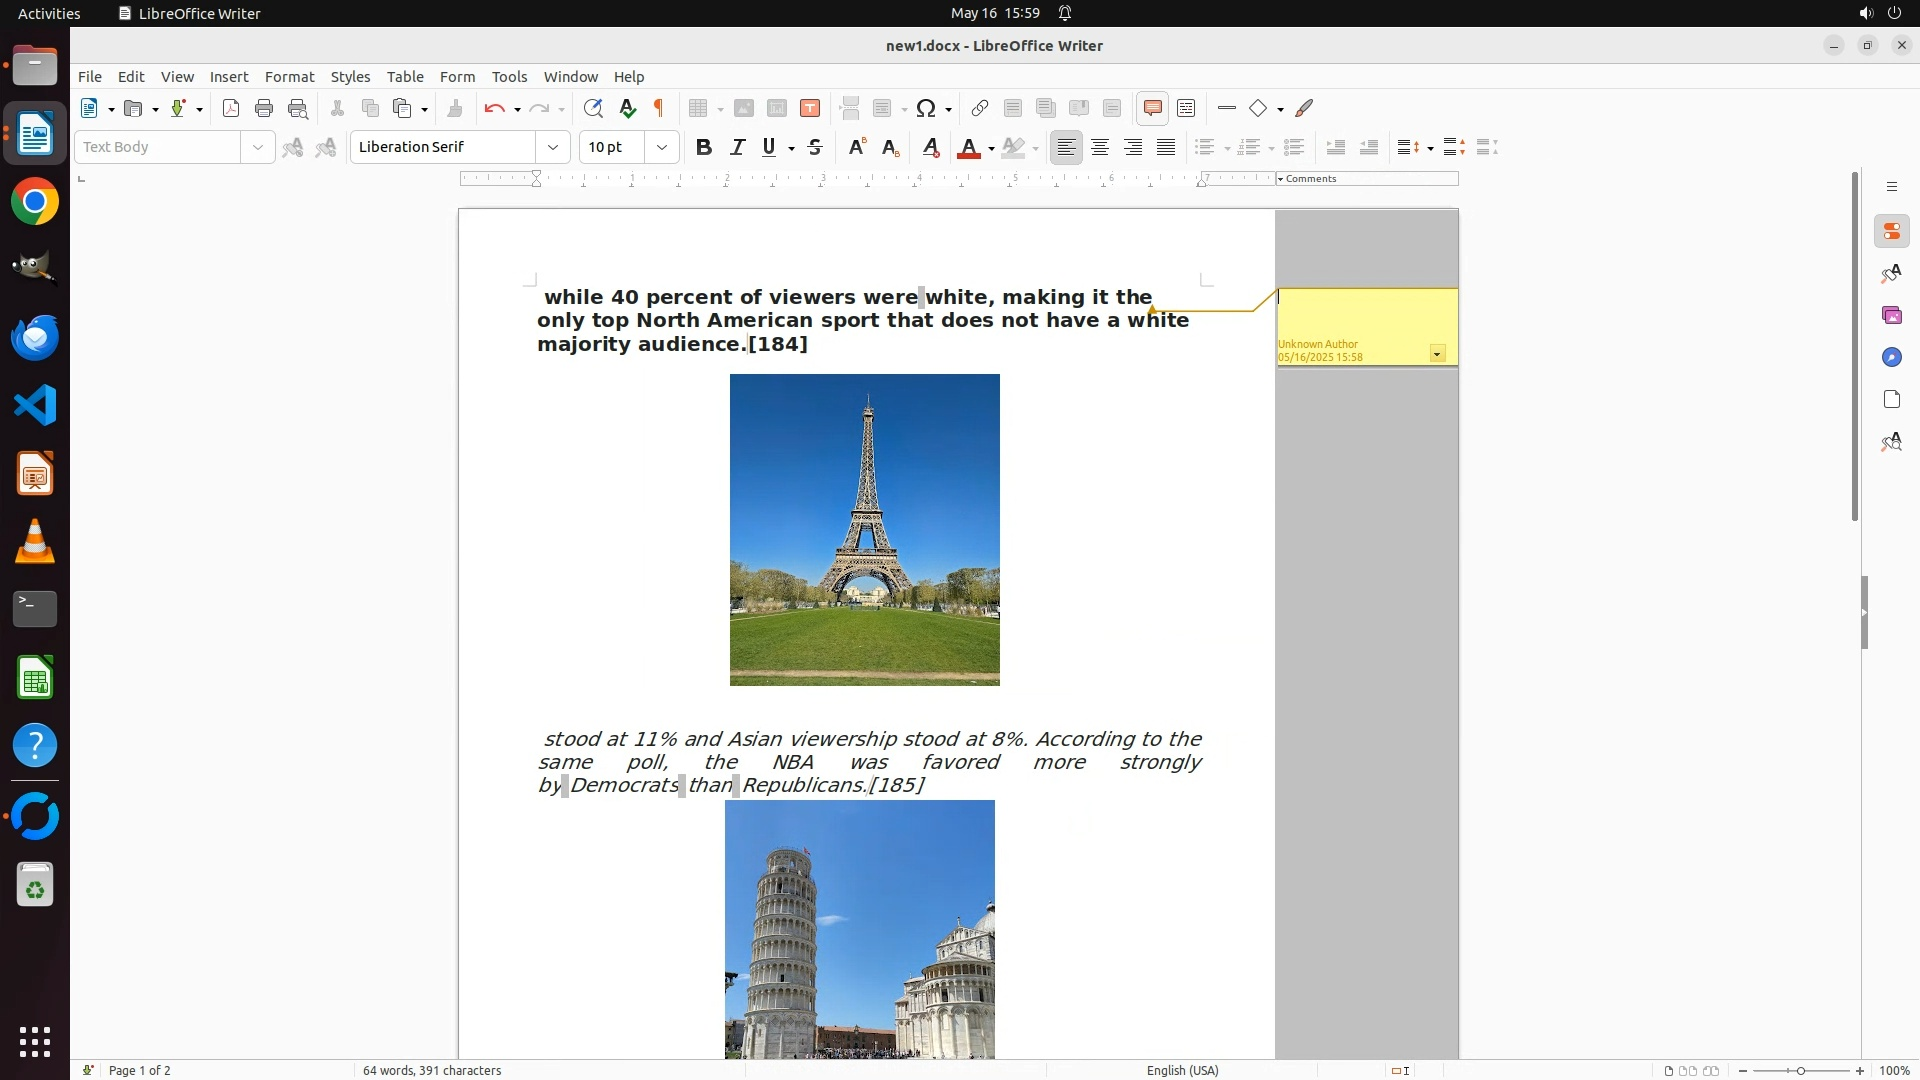Image resolution: width=1920 pixels, height=1080 pixels.
Task: Open the font size dropdown
Action: click(x=662, y=148)
